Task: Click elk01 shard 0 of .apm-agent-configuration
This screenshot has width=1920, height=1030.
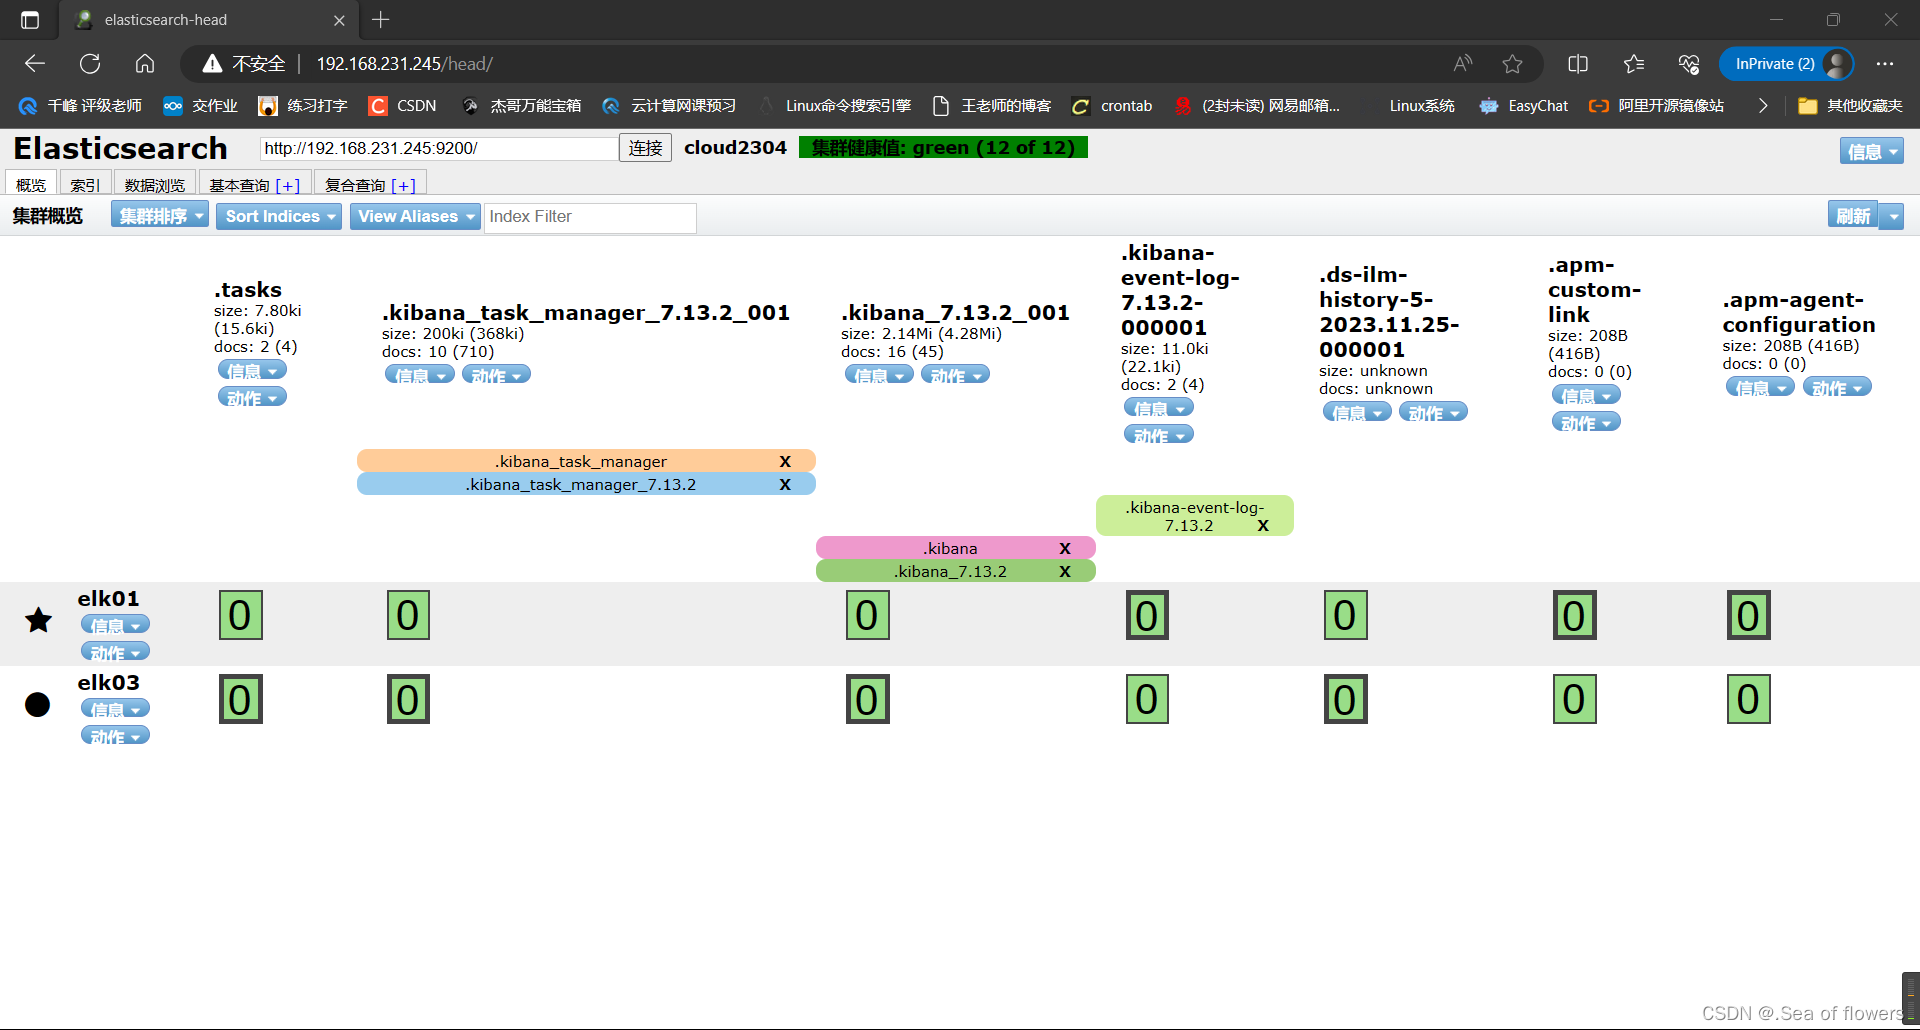Action: [x=1748, y=615]
